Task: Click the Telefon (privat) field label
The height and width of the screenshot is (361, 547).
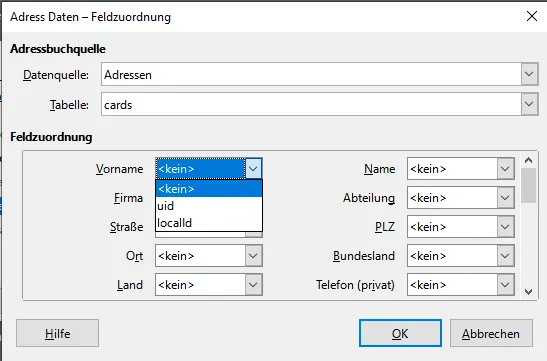Action: (x=355, y=285)
